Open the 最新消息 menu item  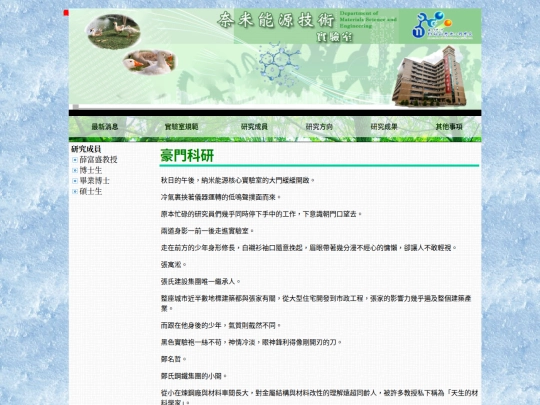[105, 127]
